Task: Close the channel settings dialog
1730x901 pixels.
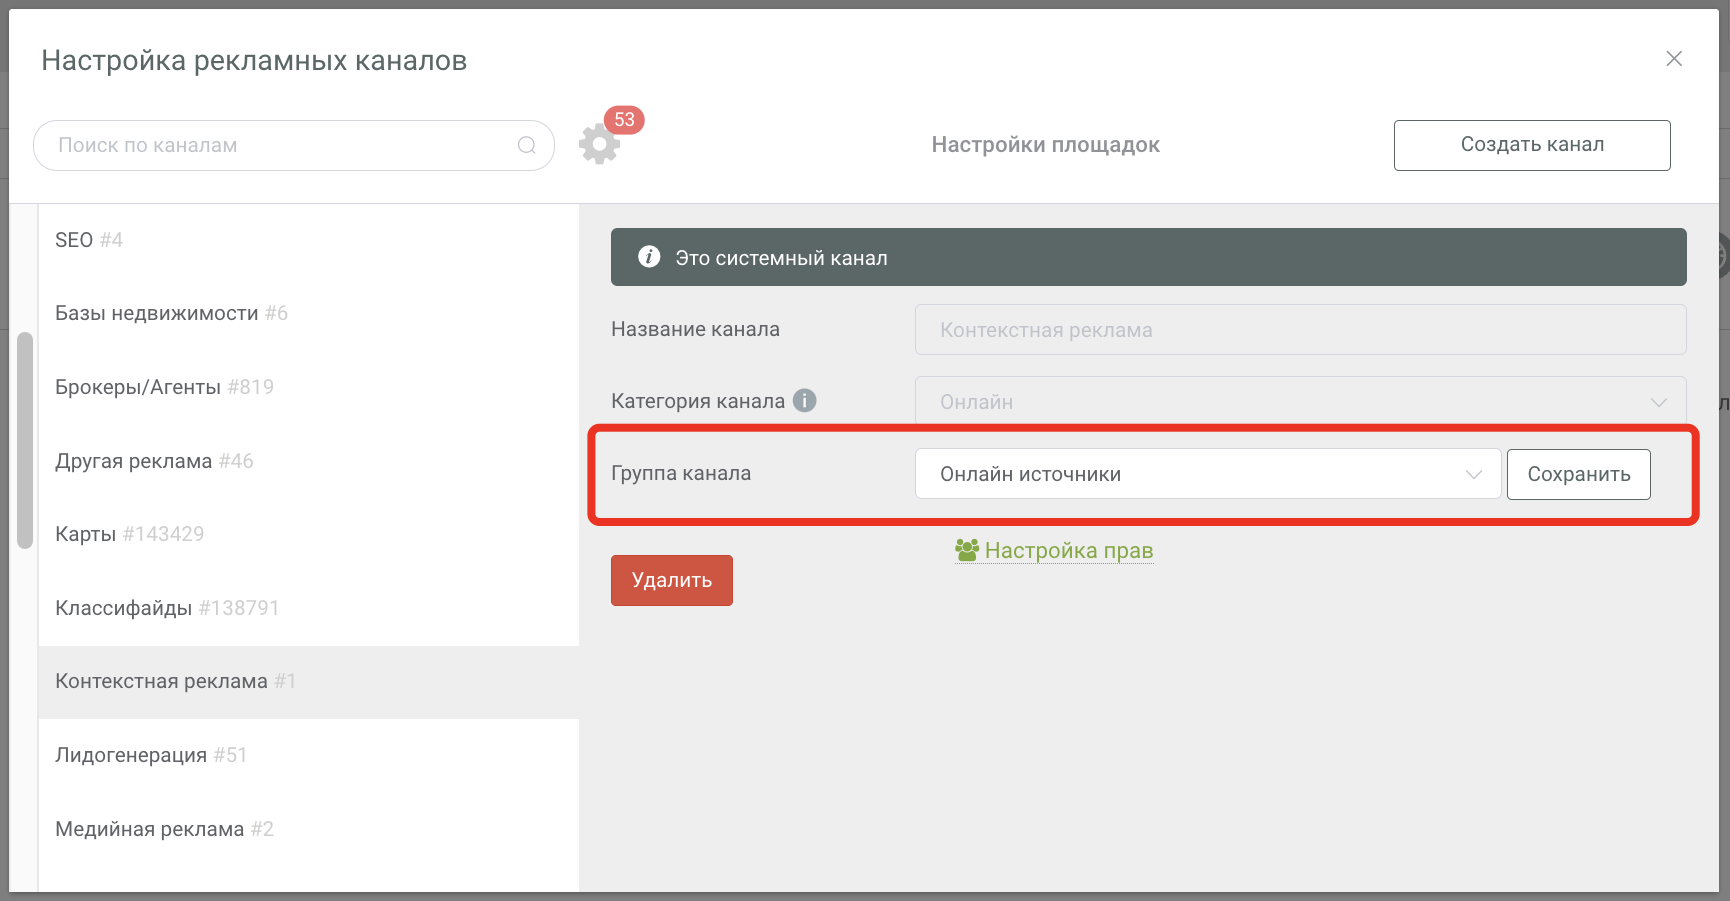Action: point(1674,59)
